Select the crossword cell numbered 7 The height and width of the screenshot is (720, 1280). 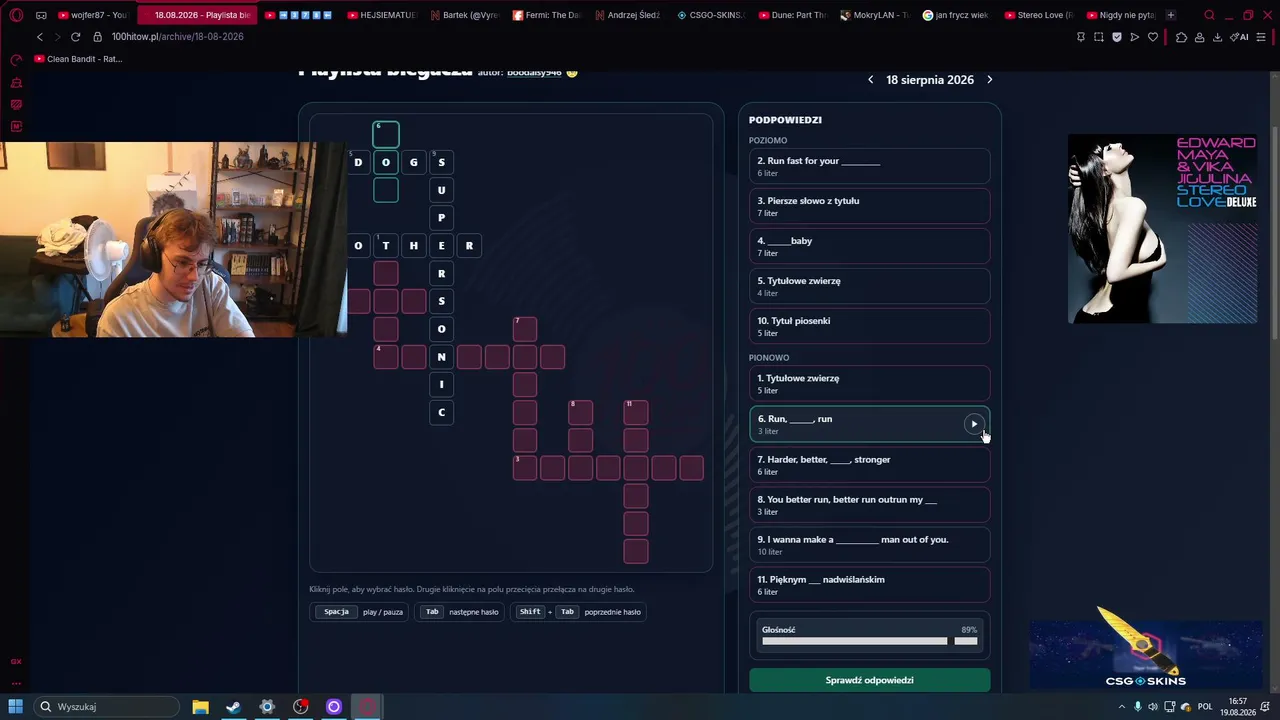click(x=525, y=329)
